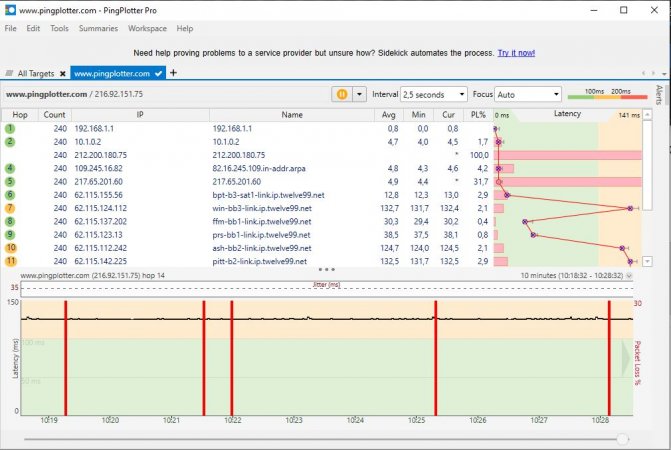Sort by the Count column header
Screen dimensions: 671x450
pyautogui.click(x=55, y=115)
